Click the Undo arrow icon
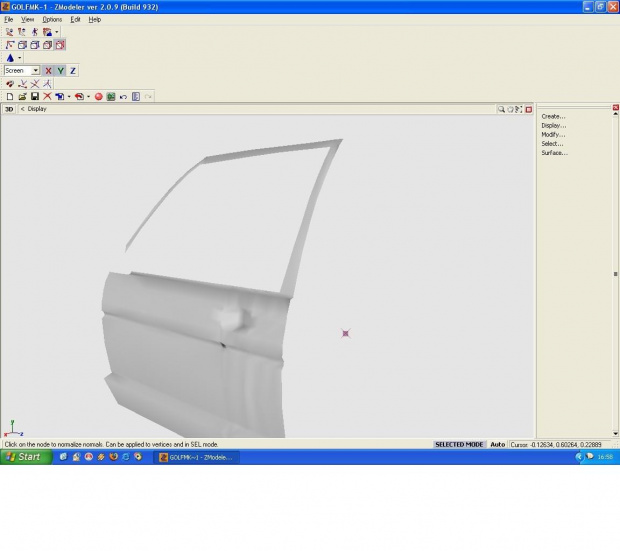The height and width of the screenshot is (551, 620). (123, 97)
